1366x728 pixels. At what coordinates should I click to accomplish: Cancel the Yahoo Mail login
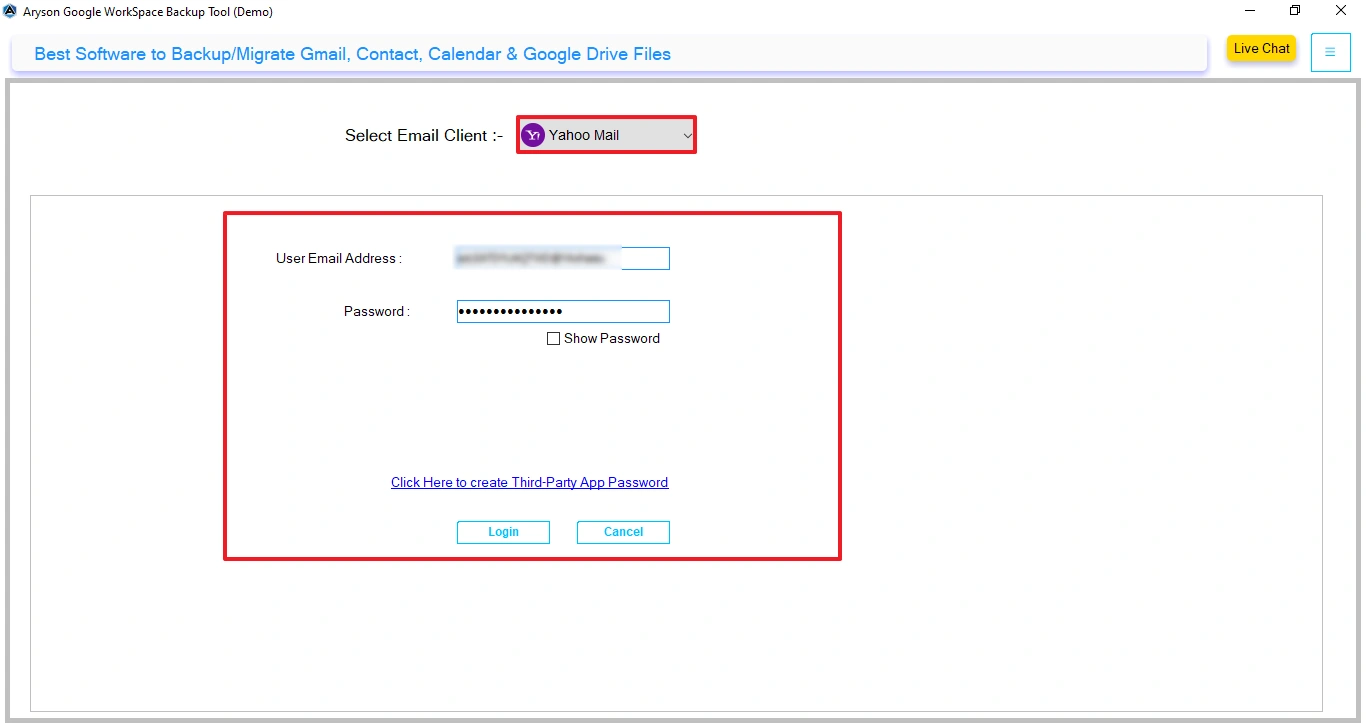(x=622, y=532)
